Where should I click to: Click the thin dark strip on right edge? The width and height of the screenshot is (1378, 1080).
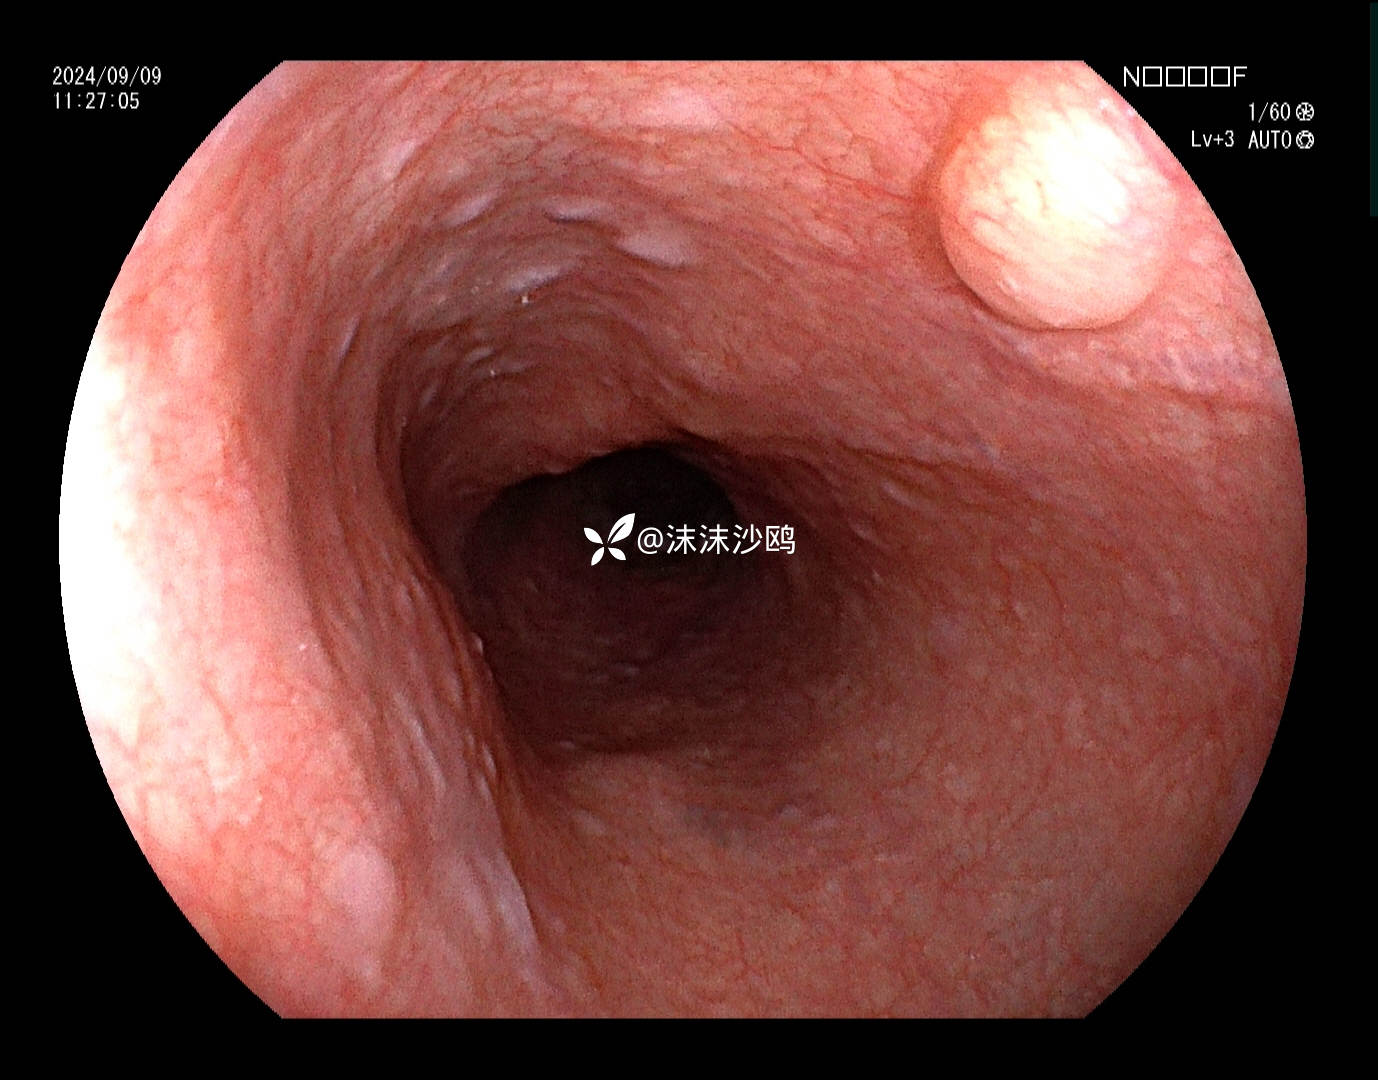click(x=1372, y=108)
